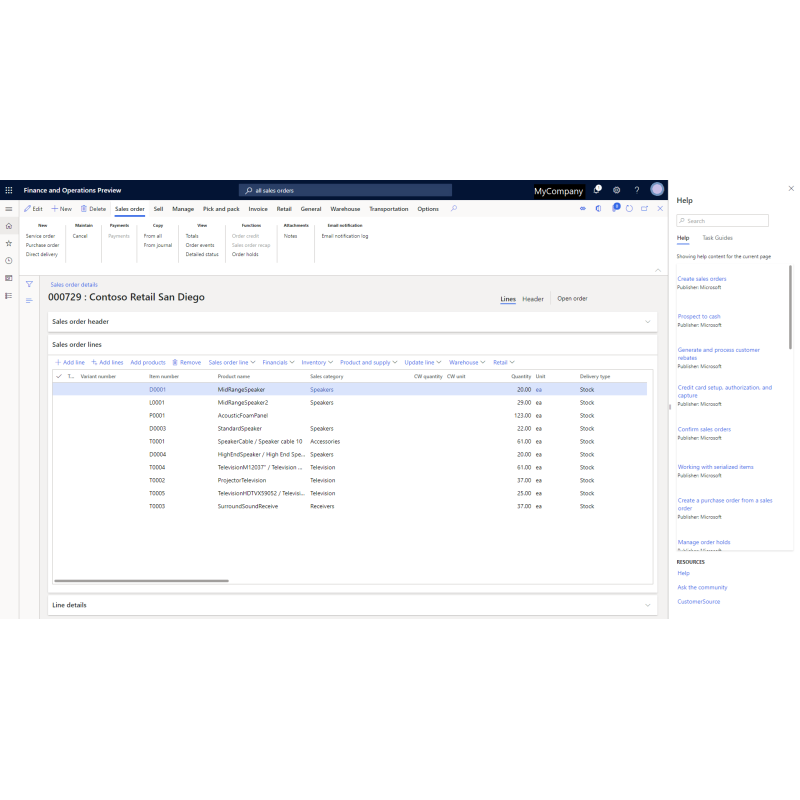Open the list icon below the filter funnel

click(x=29, y=301)
